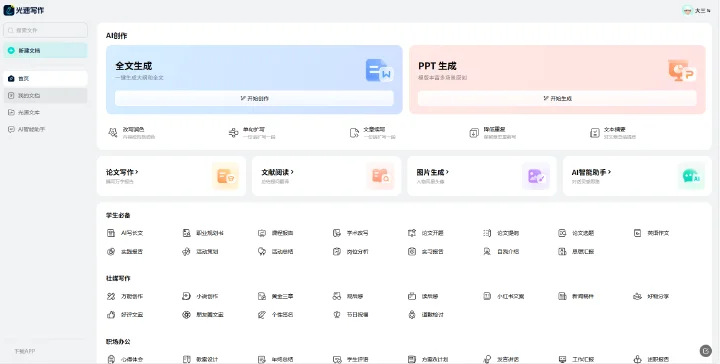Viewport: 720px width, 364px height.
Task: Expand the 图片生成 card arrow
Action: click(x=447, y=172)
